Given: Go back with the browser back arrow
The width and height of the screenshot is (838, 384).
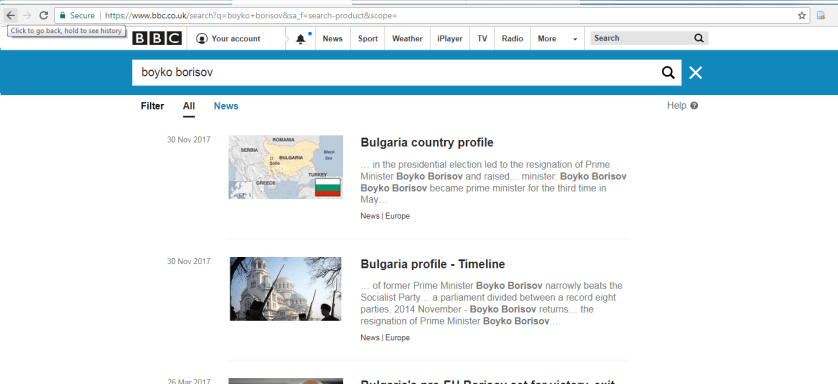Looking at the screenshot, I should (x=10, y=15).
